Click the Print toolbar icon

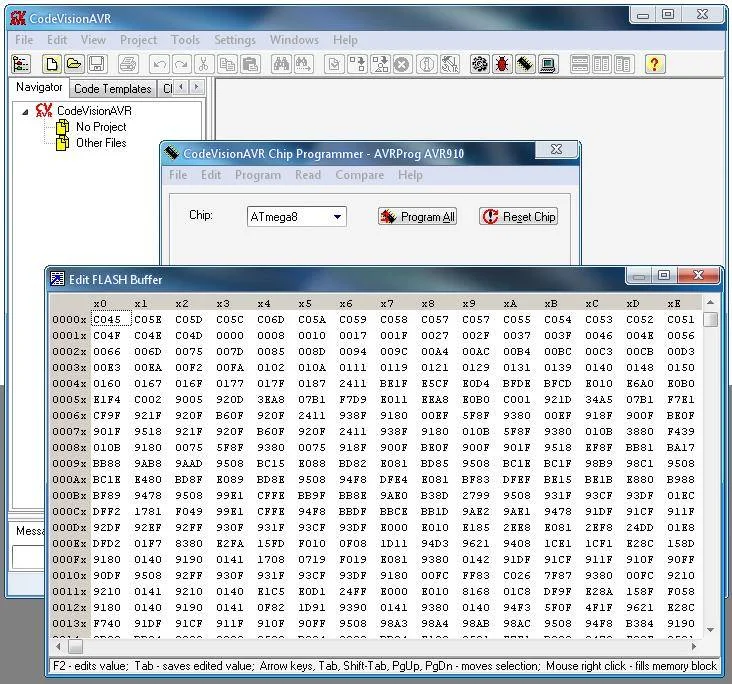coord(127,64)
